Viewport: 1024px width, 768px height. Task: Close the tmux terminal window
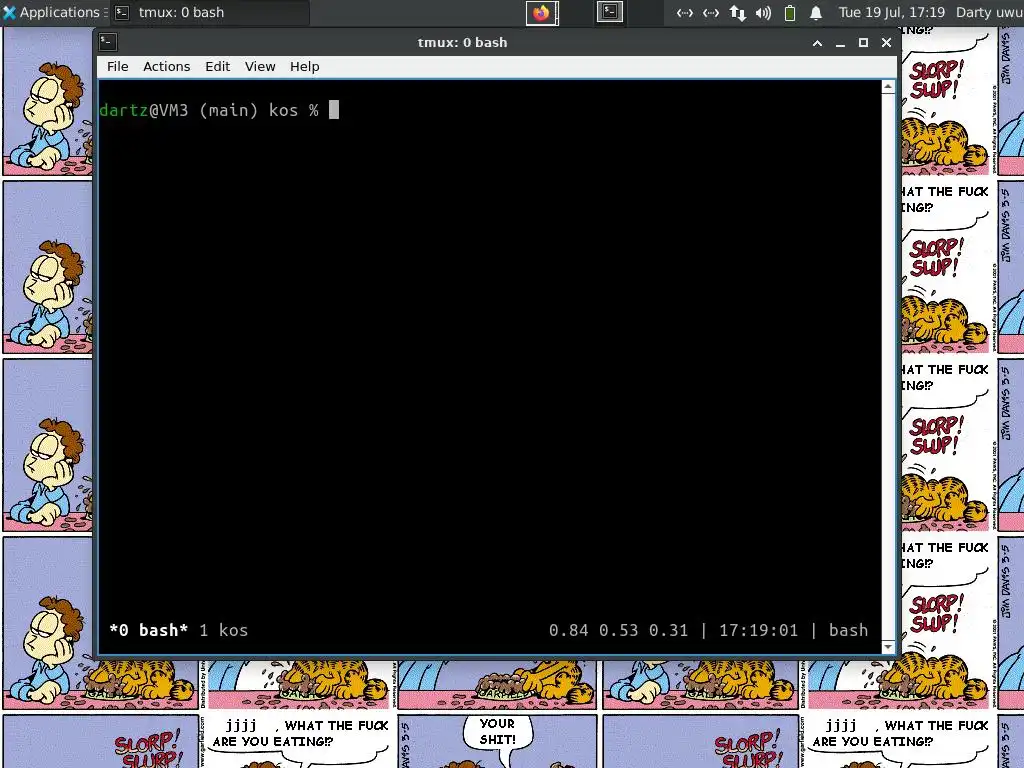pyautogui.click(x=886, y=42)
